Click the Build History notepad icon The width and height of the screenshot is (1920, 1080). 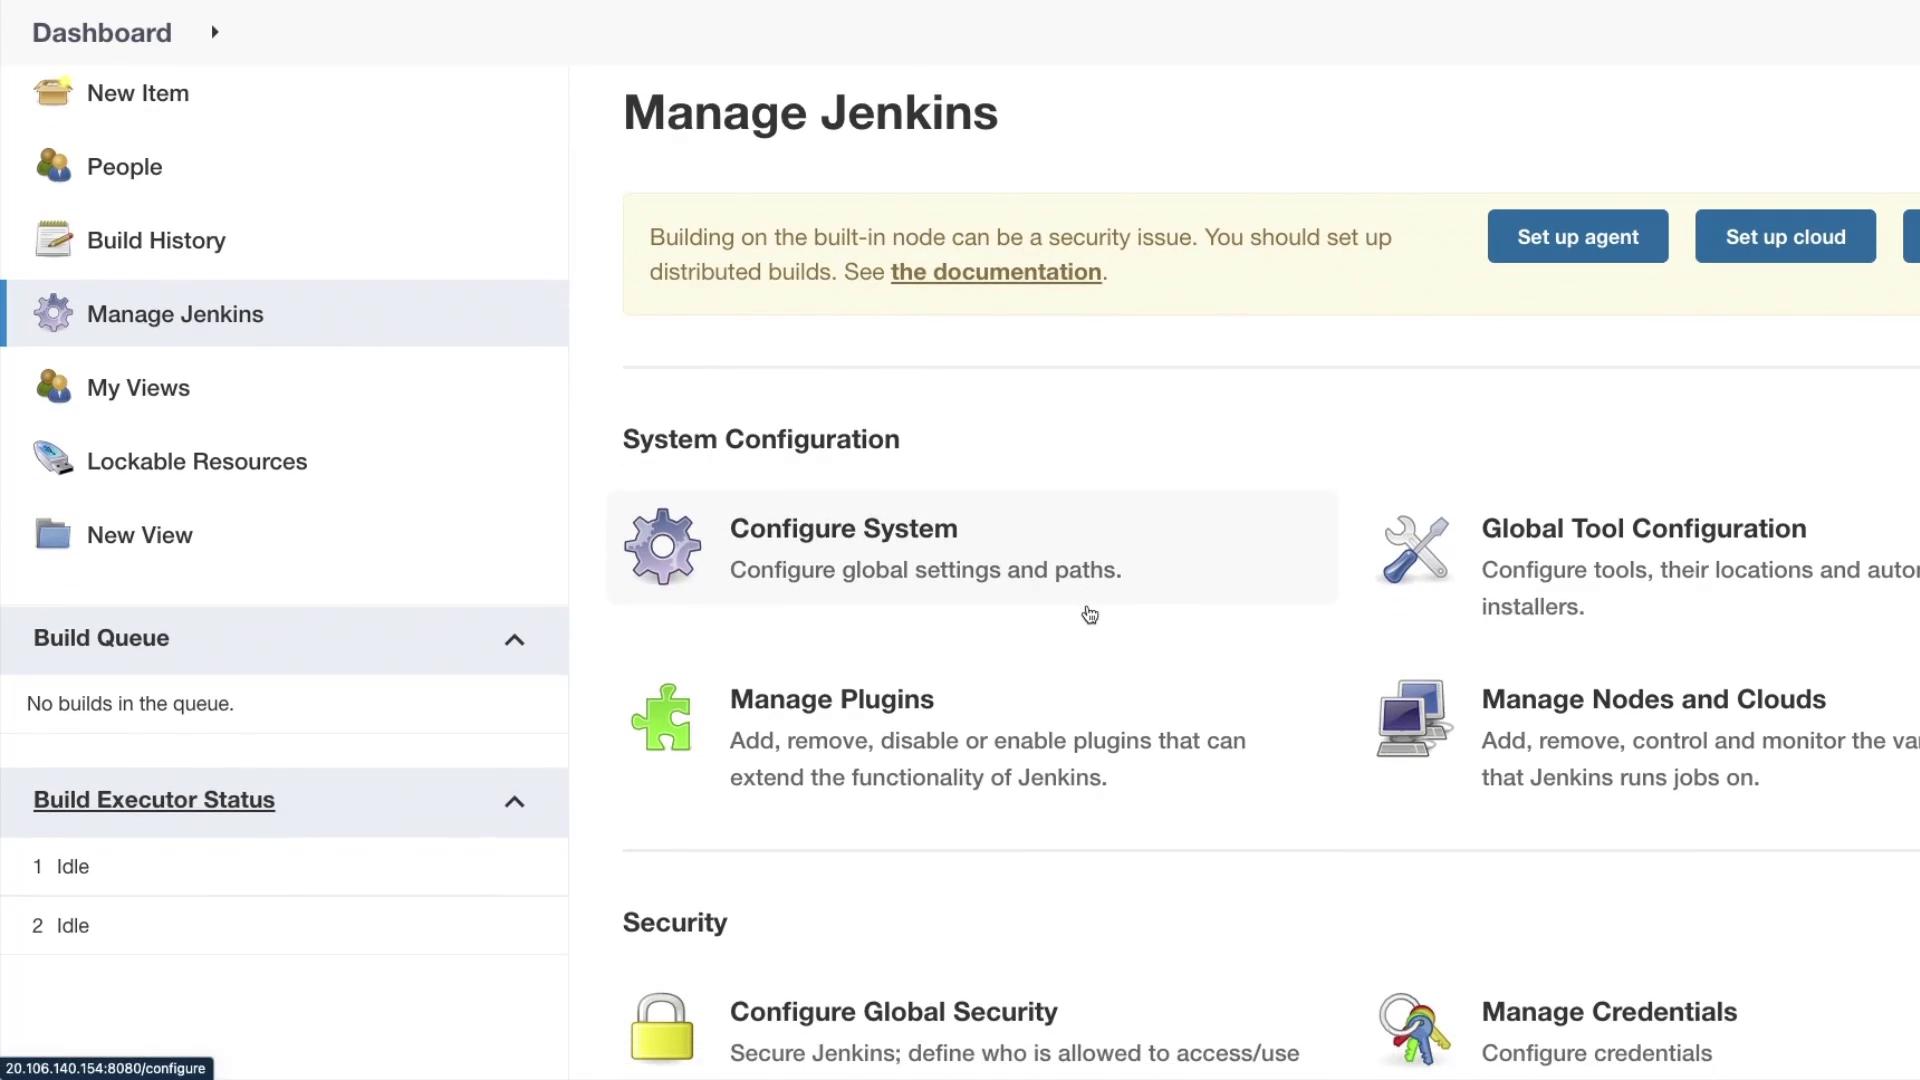click(52, 240)
